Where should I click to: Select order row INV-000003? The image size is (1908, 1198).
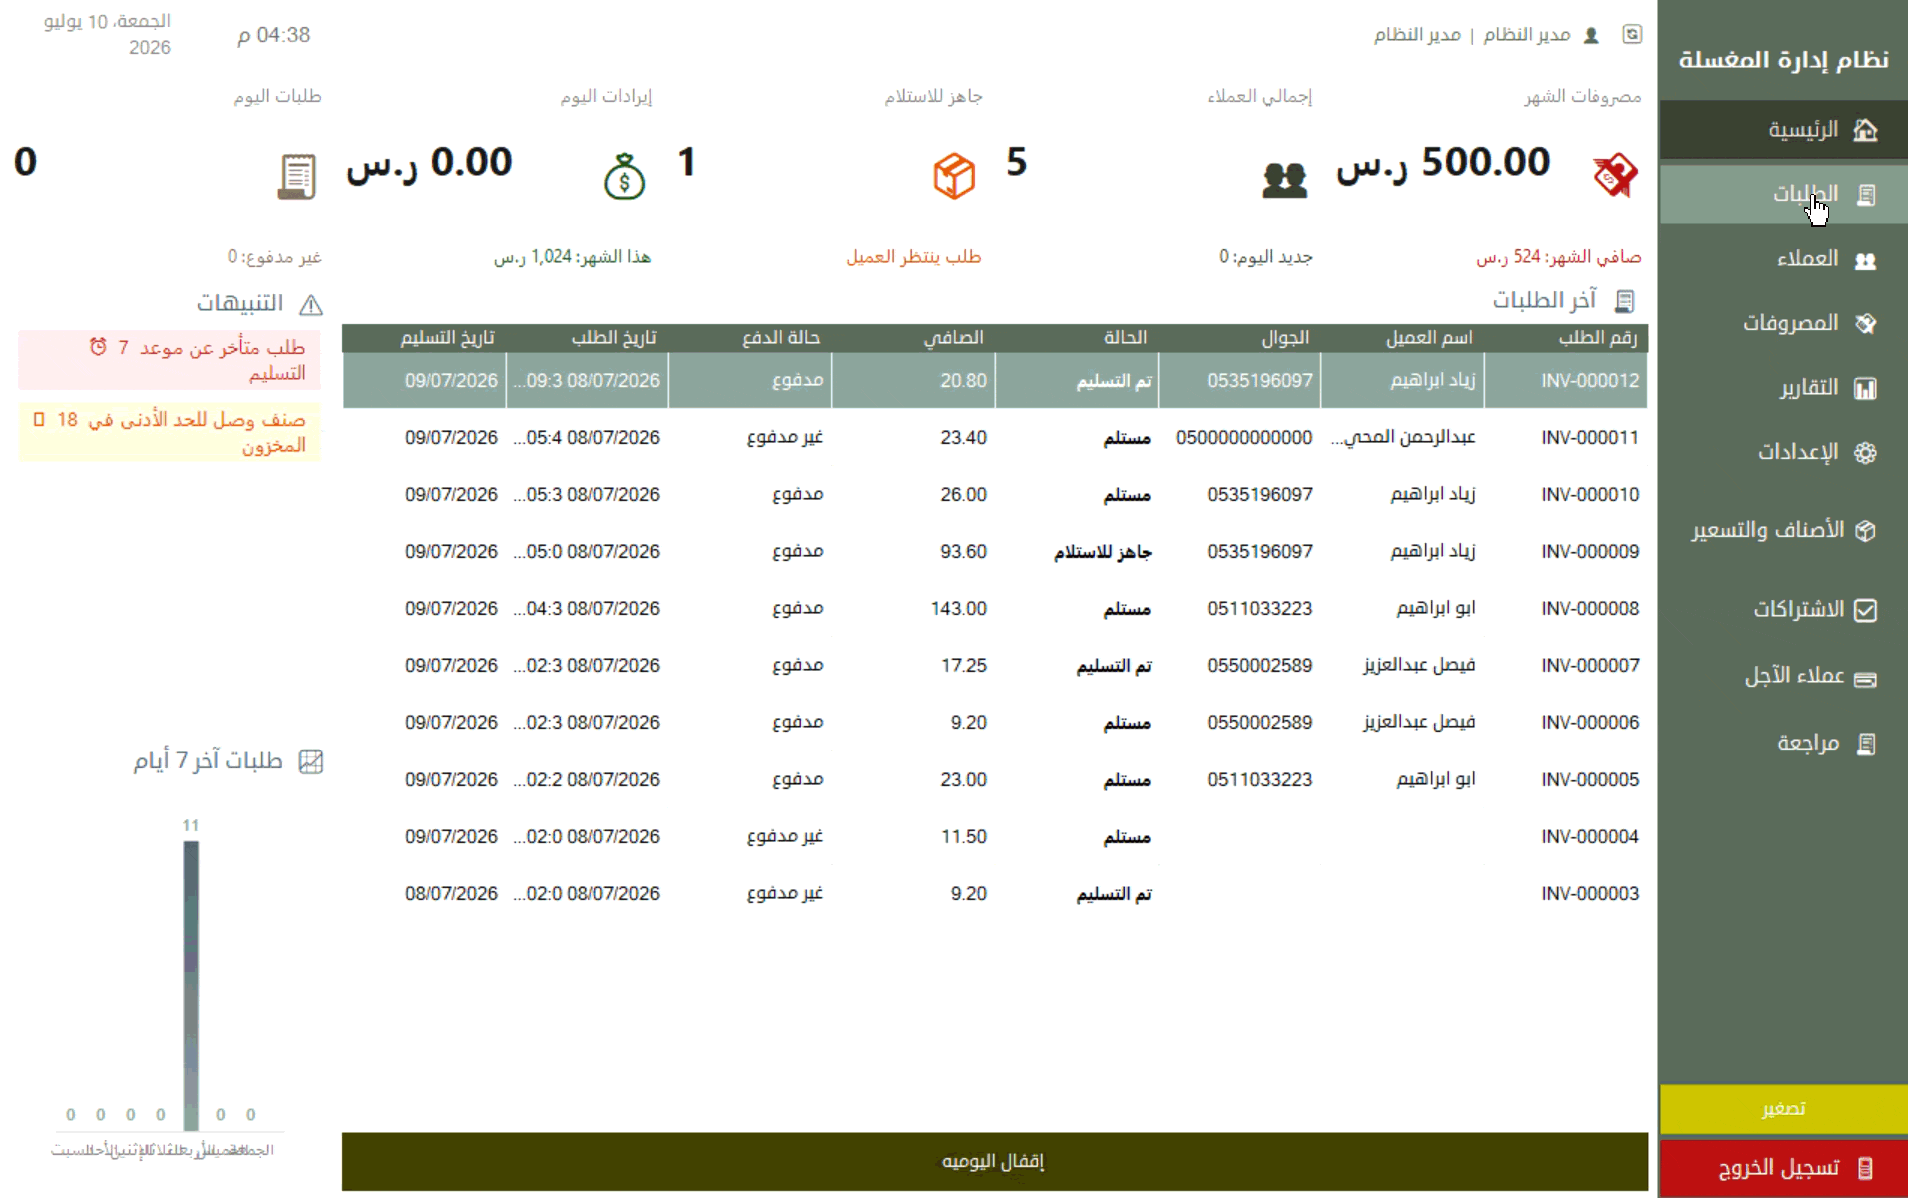(x=995, y=894)
